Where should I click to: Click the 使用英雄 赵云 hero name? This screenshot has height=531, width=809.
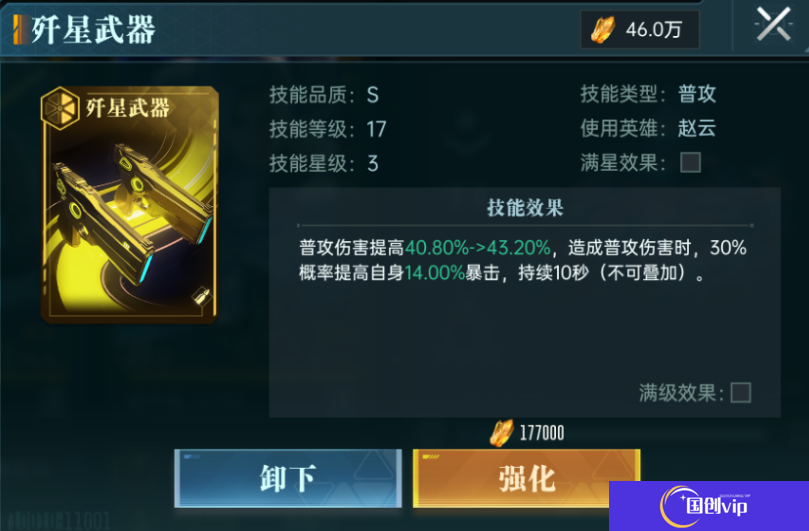coord(697,128)
